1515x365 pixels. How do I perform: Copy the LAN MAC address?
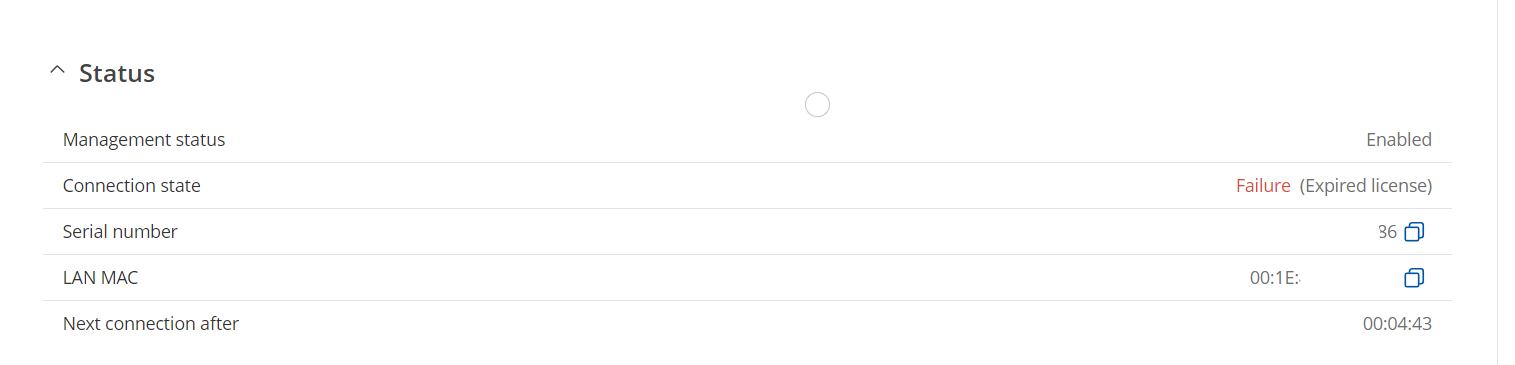pyautogui.click(x=1414, y=278)
